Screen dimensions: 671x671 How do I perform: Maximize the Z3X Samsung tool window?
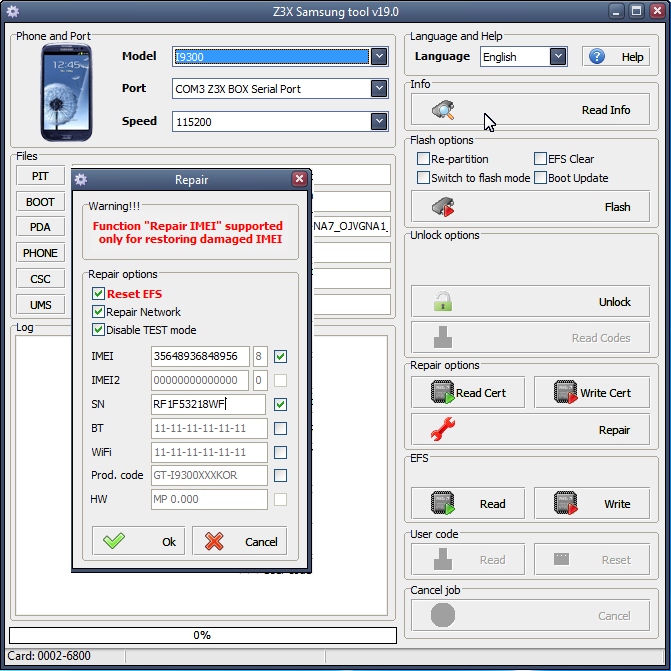(637, 12)
